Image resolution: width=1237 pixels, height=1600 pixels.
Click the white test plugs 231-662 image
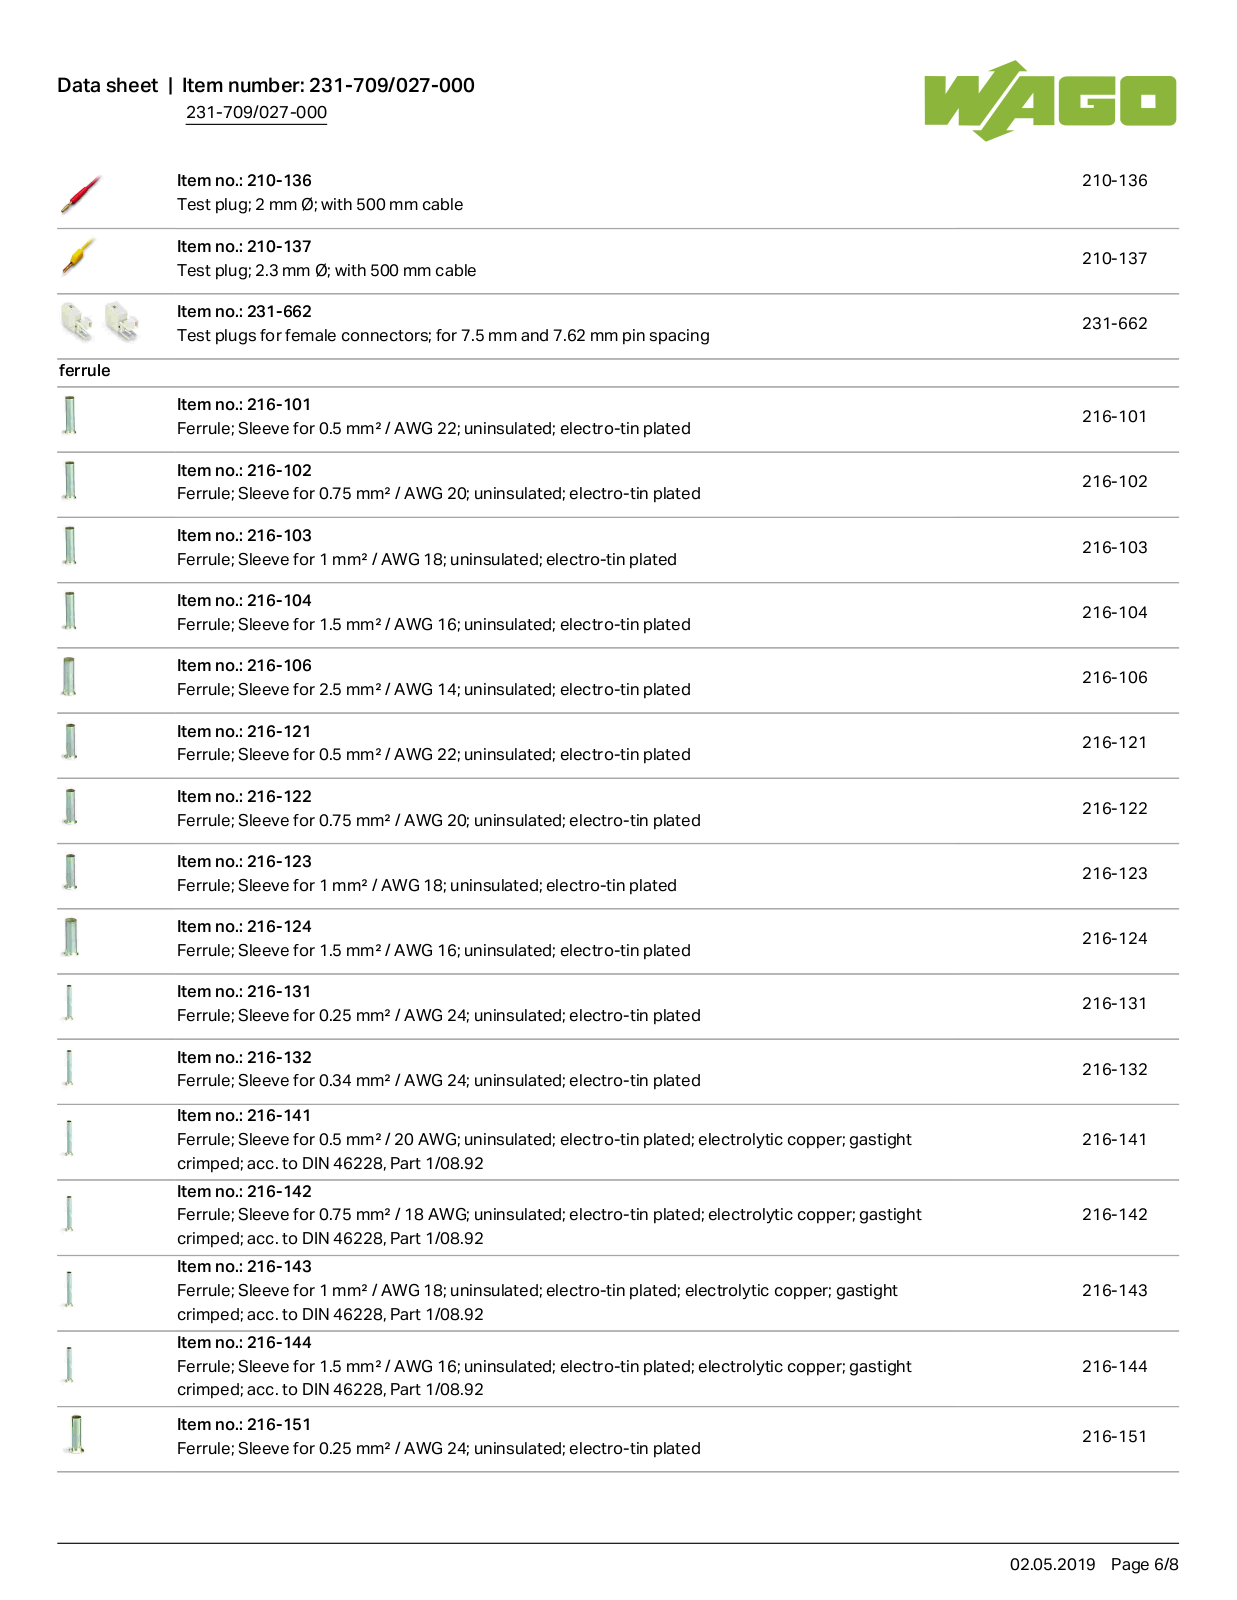(99, 322)
